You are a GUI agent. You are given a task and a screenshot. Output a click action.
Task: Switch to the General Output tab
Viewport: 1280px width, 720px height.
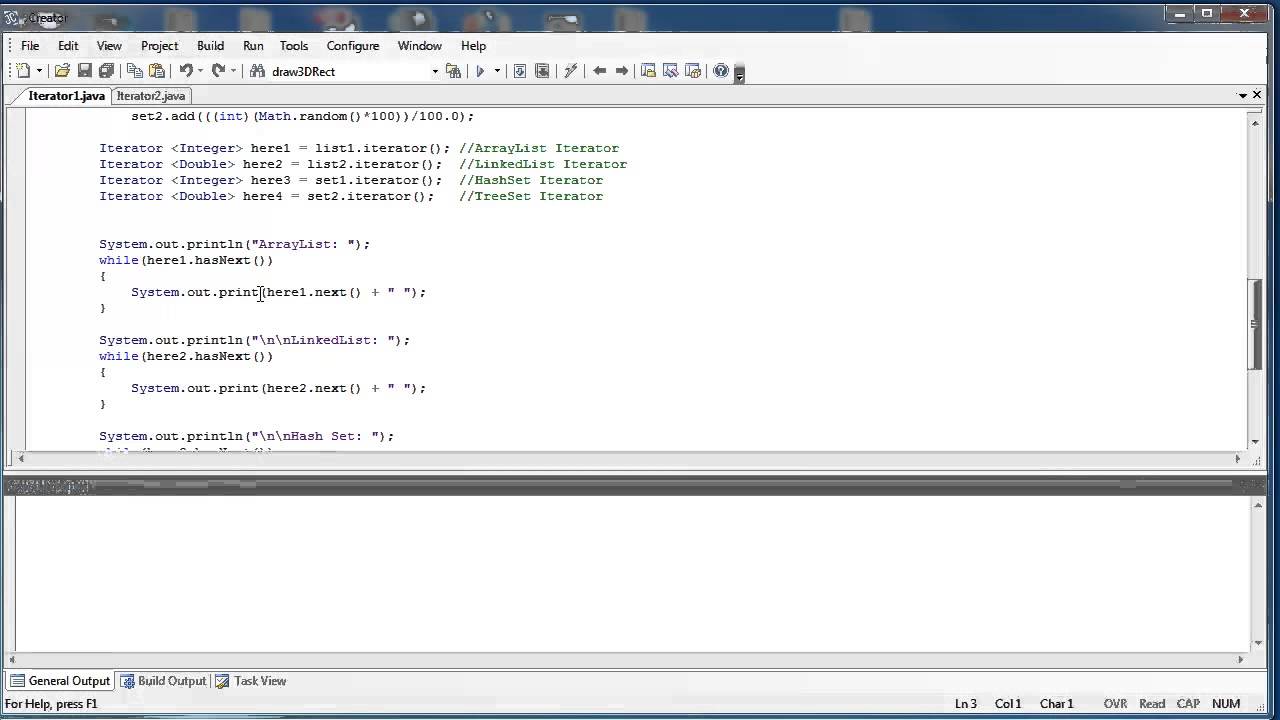pyautogui.click(x=60, y=681)
